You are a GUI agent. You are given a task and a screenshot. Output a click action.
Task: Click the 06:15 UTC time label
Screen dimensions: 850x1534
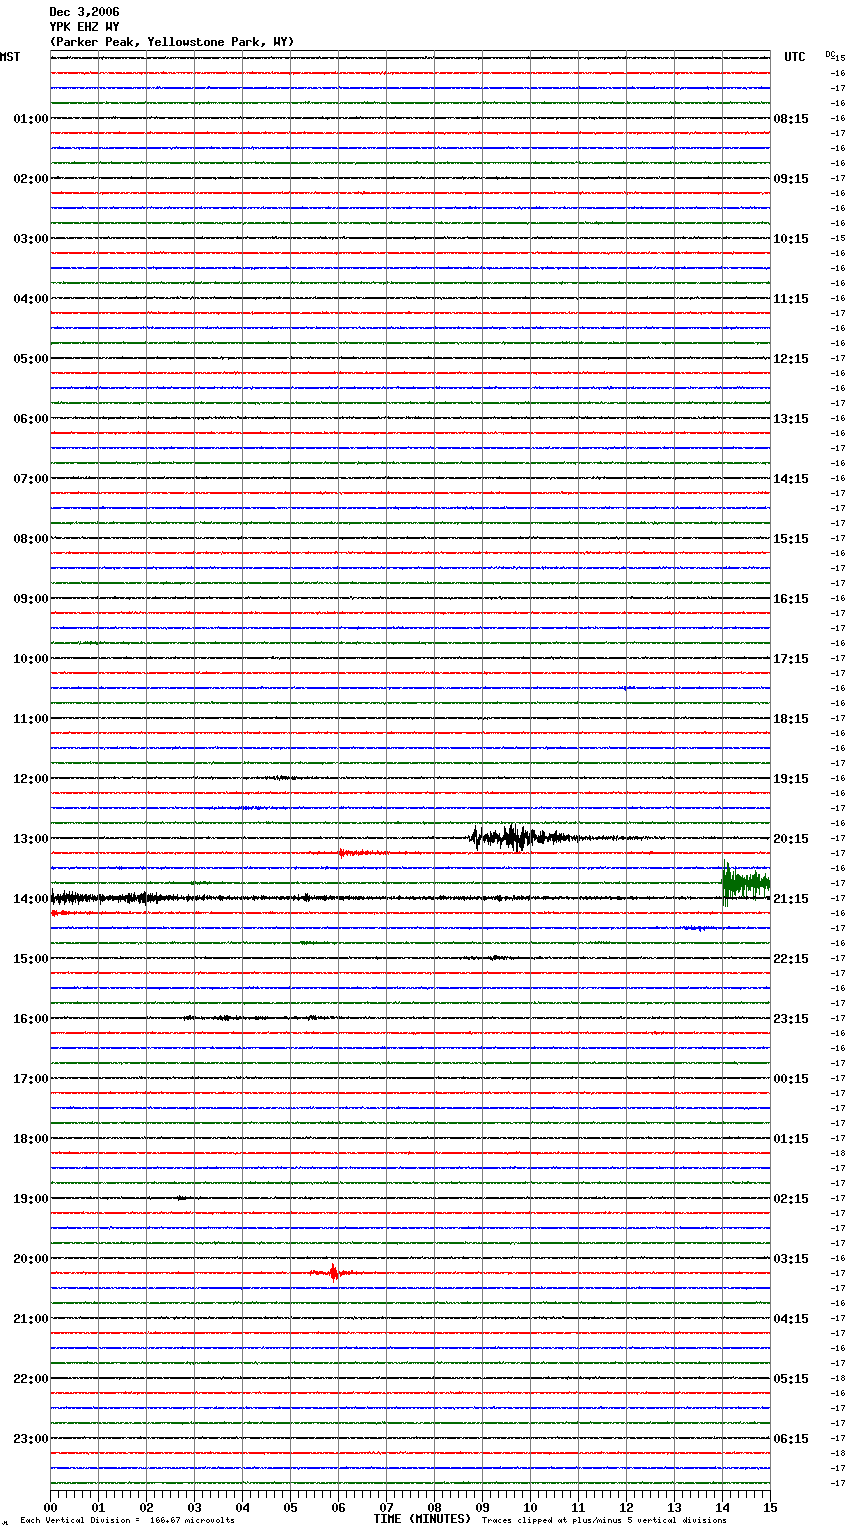pyautogui.click(x=791, y=1439)
